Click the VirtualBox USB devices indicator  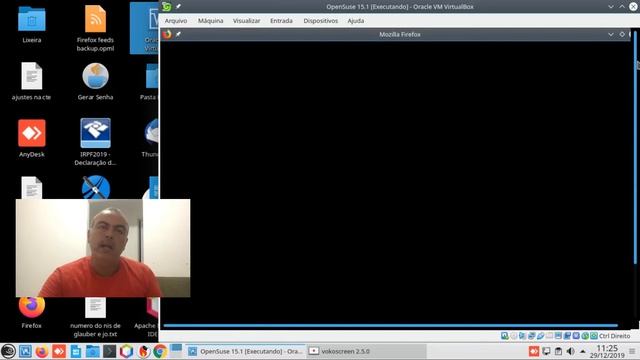[x=540, y=336]
